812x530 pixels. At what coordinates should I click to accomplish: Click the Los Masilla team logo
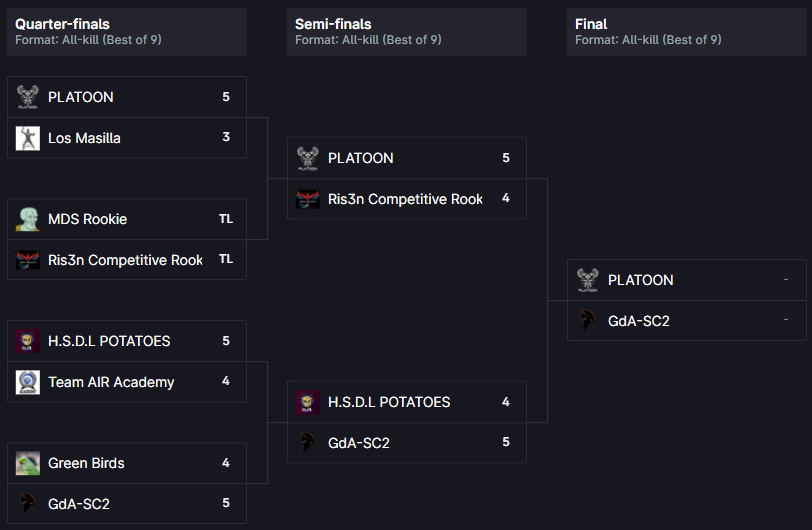click(x=28, y=138)
